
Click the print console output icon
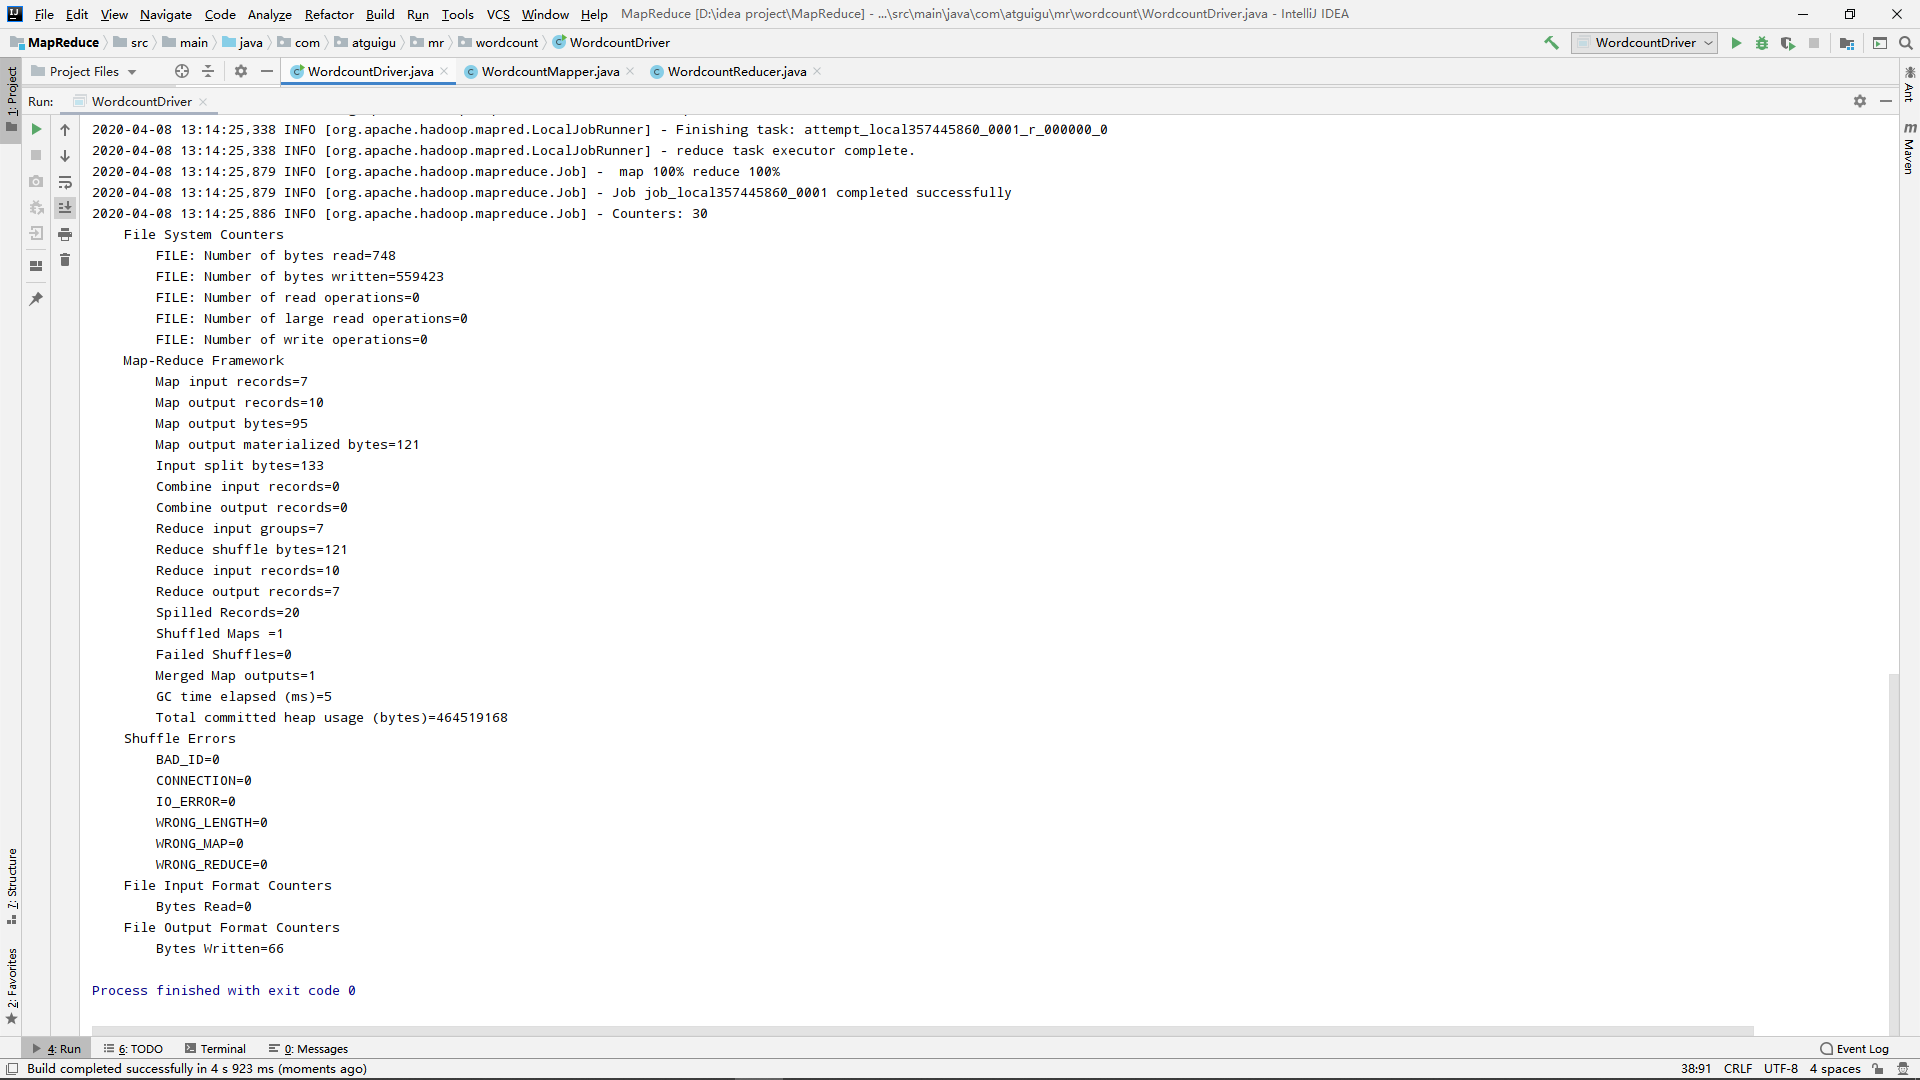point(65,234)
